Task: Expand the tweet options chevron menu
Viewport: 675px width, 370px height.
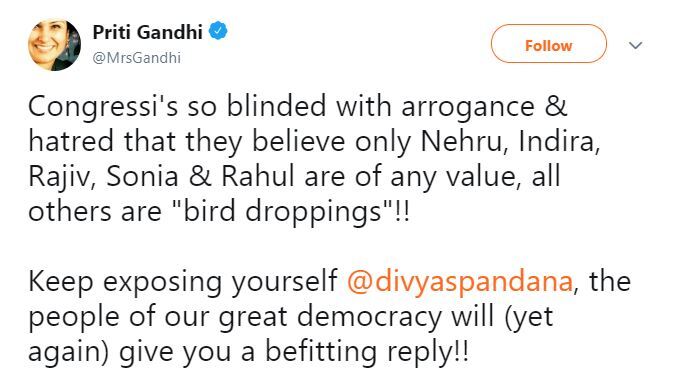Action: pos(636,45)
